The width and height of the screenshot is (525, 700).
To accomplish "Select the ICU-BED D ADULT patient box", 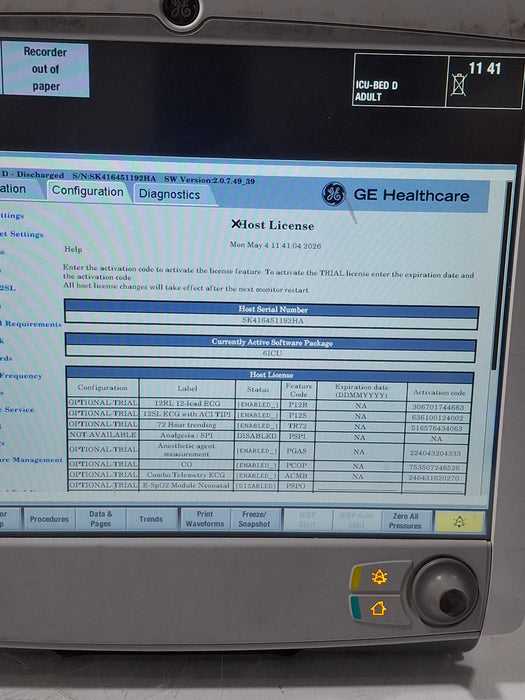I will 400,80.
